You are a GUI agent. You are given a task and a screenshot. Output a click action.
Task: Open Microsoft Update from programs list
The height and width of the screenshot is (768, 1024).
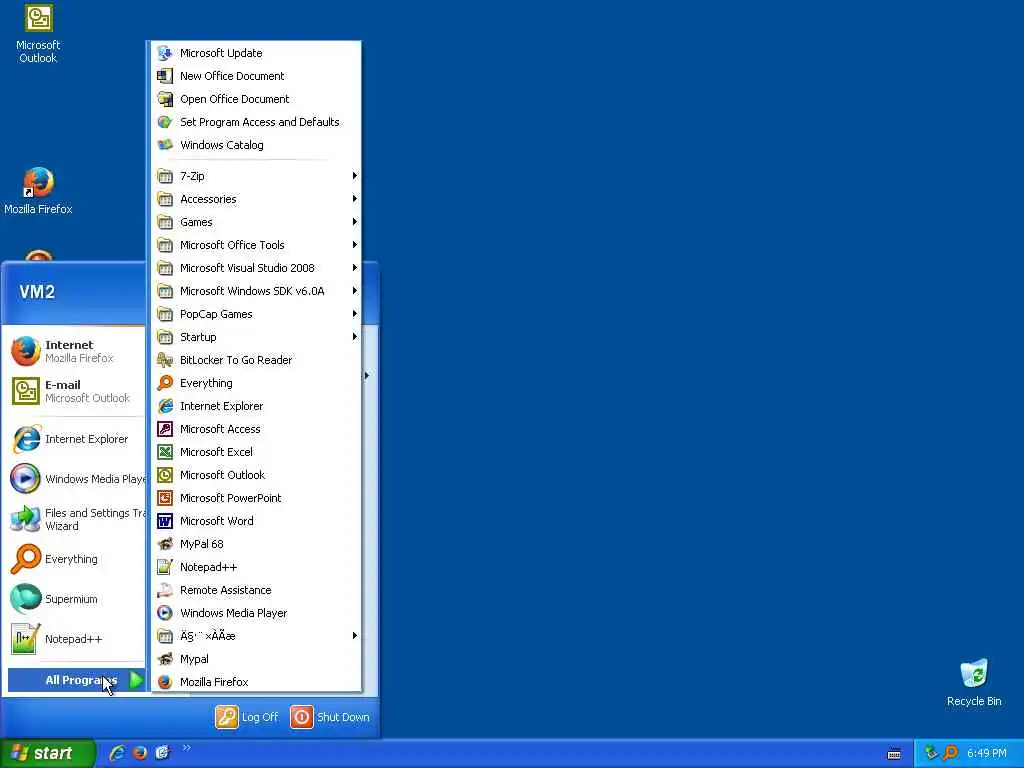point(256,53)
